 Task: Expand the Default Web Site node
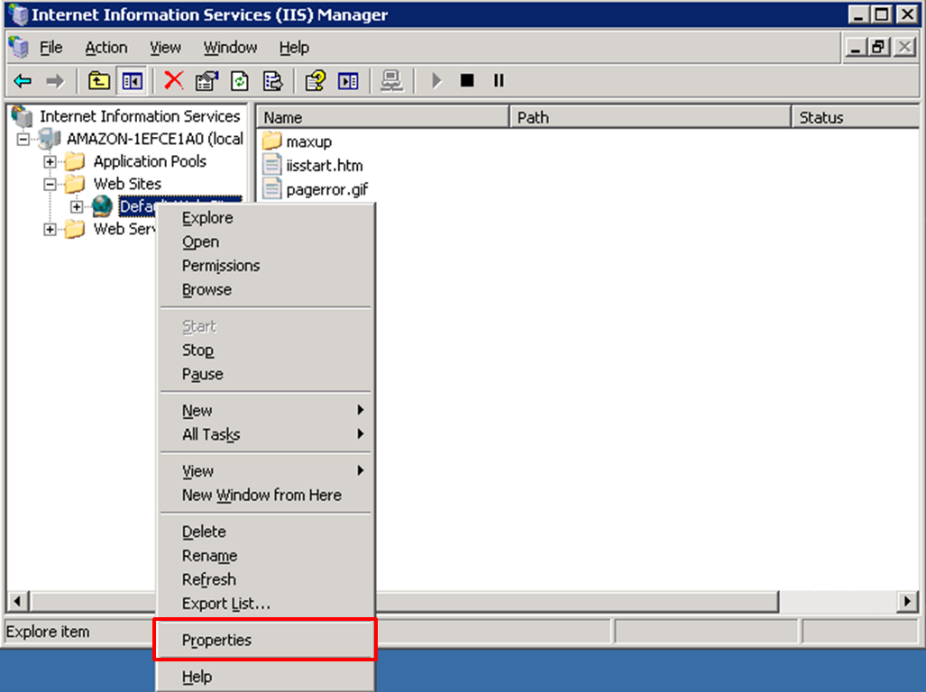pos(76,207)
